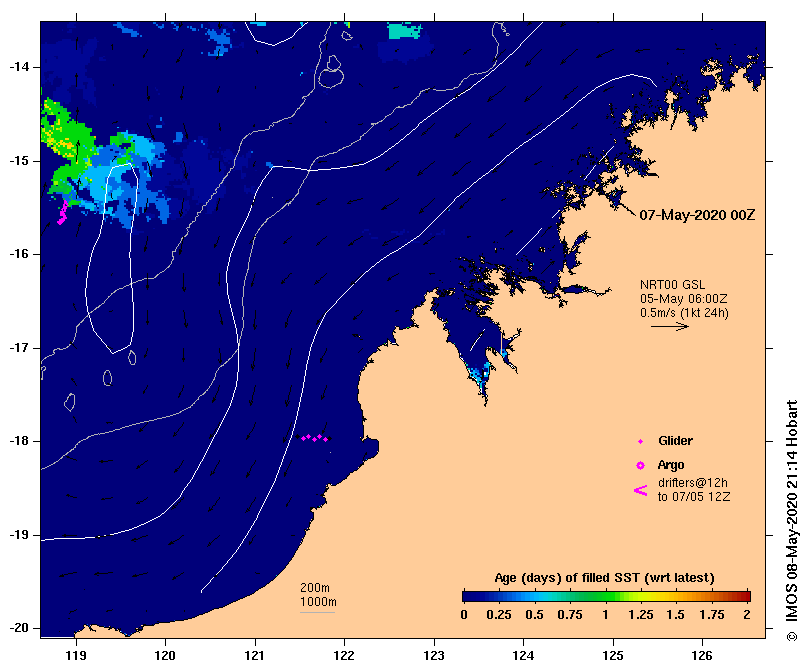809x672 pixels.
Task: Click the colorbar tick label 0.75
Action: [570, 615]
